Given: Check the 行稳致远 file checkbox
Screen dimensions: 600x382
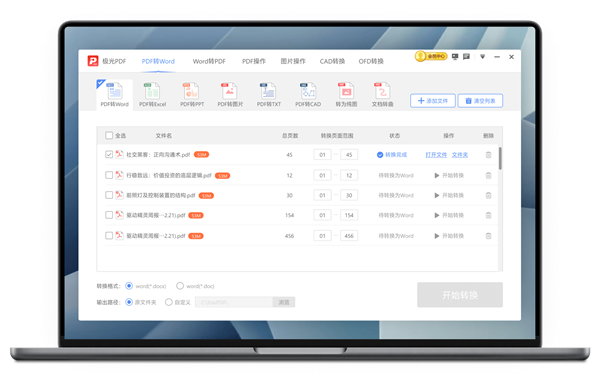Looking at the screenshot, I should tap(109, 175).
